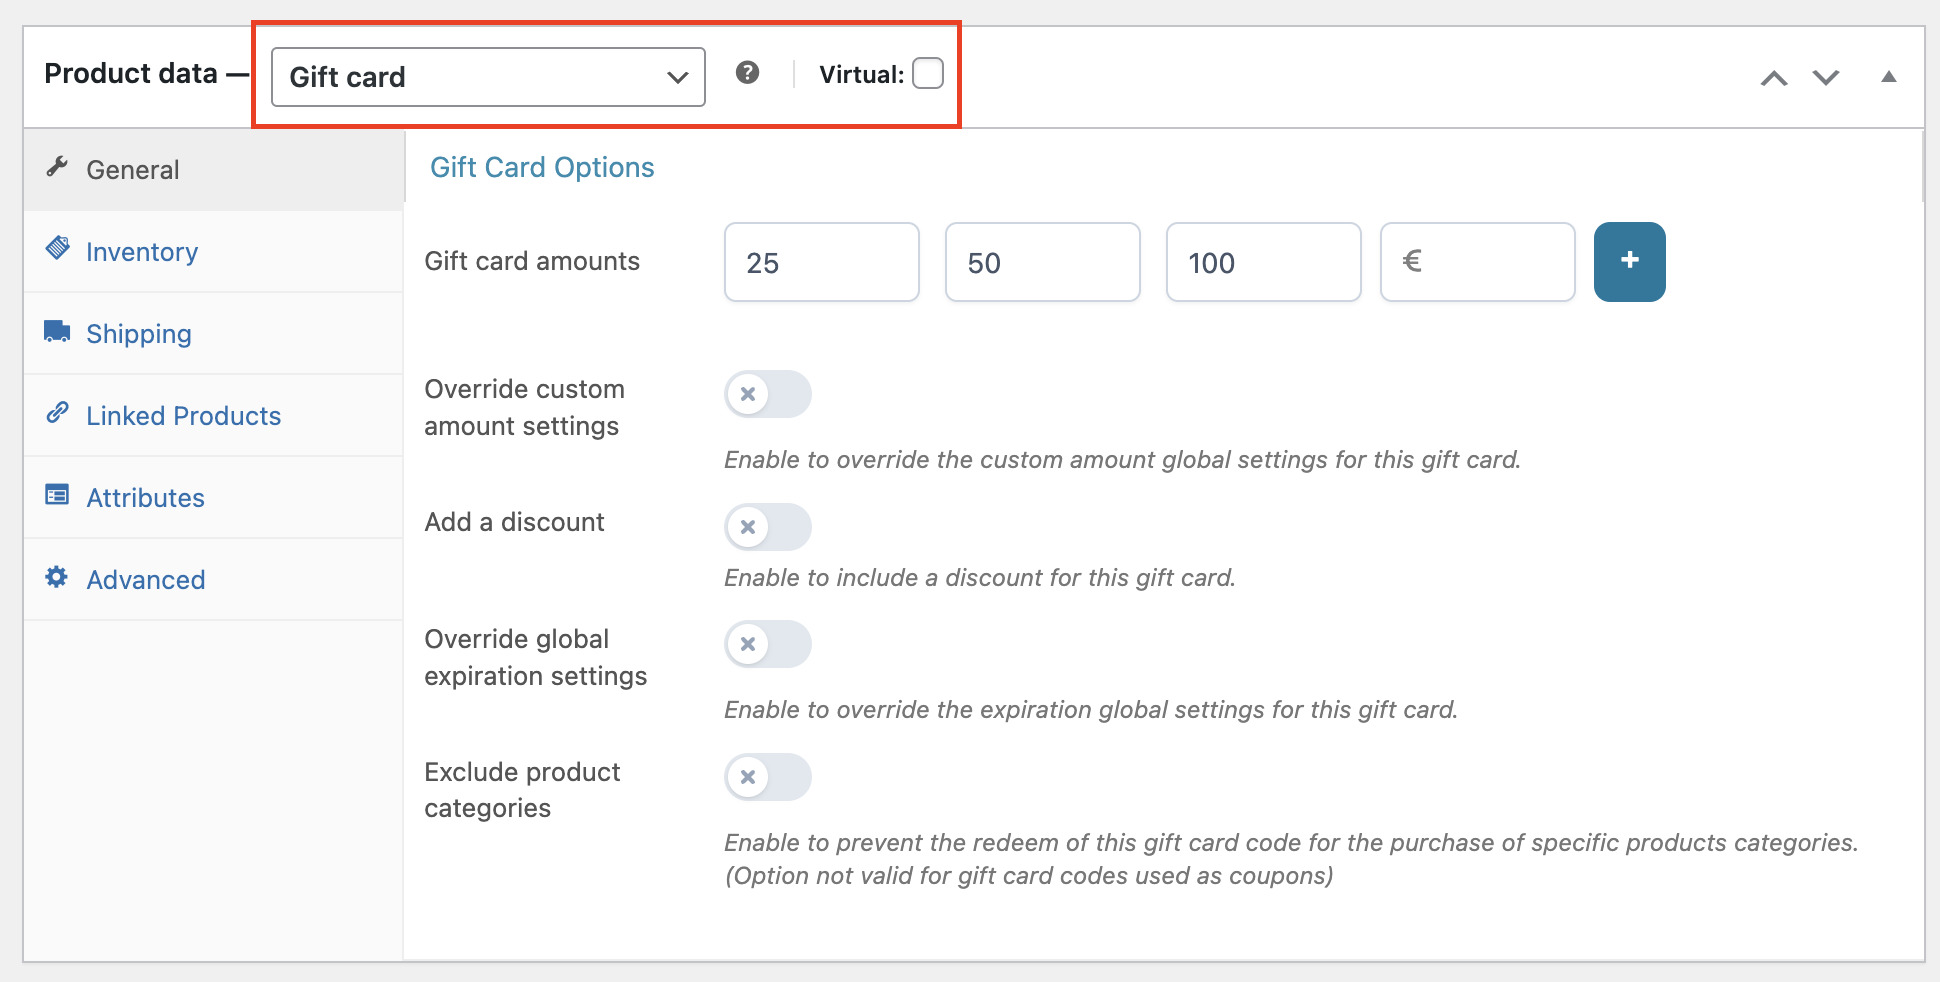Enable Override custom amount settings toggle

[768, 394]
